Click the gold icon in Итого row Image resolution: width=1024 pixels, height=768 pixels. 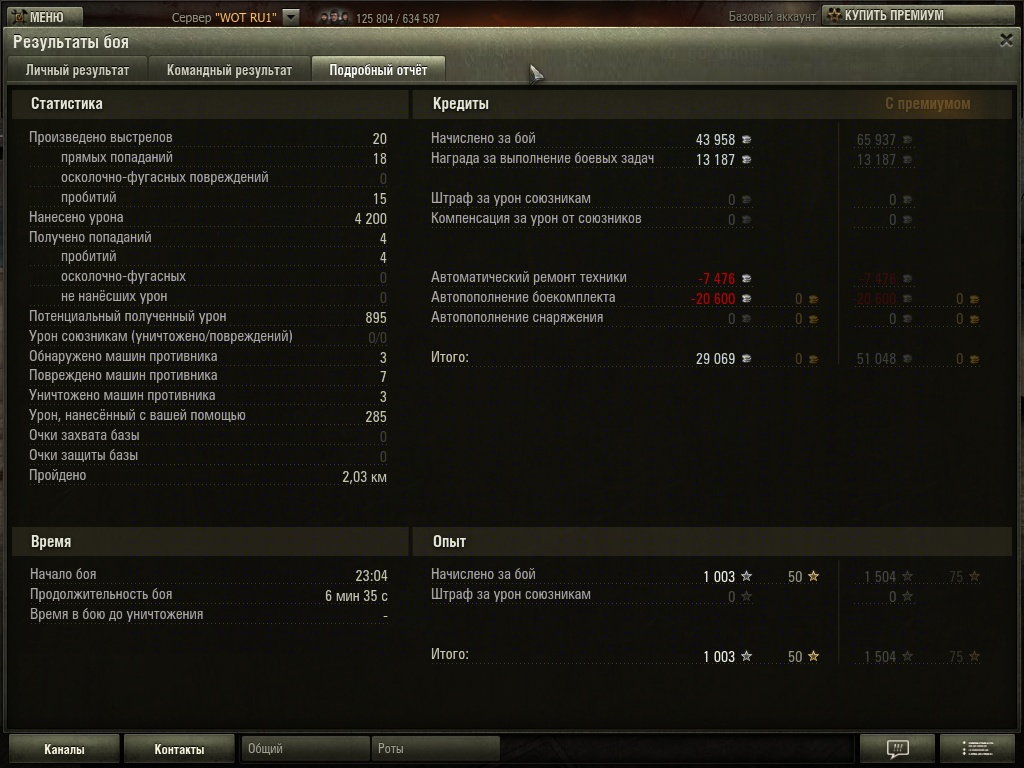[813, 359]
